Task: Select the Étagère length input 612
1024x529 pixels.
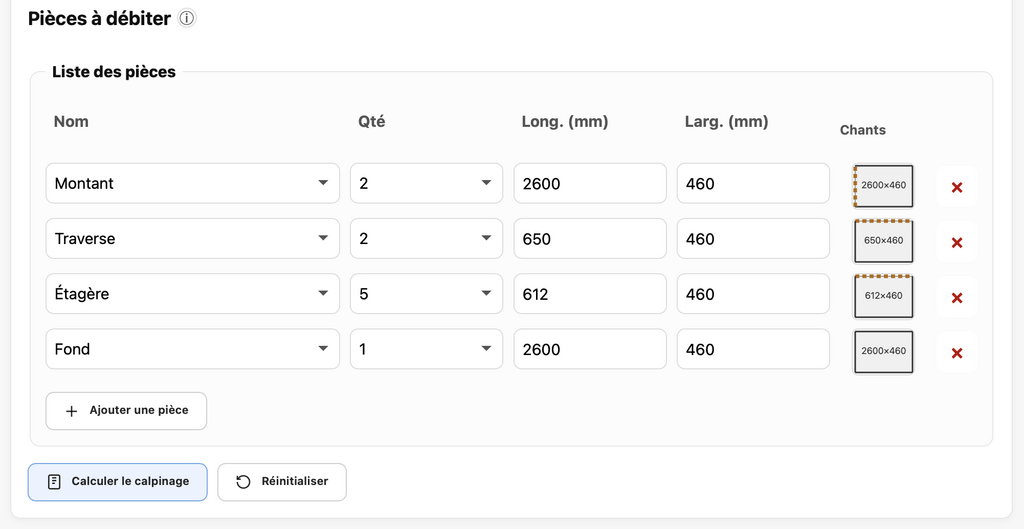Action: [589, 294]
